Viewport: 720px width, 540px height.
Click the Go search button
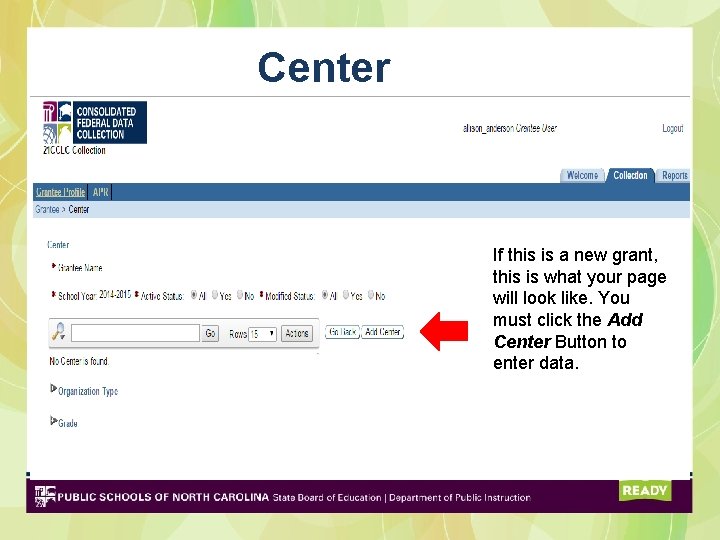tap(210, 333)
